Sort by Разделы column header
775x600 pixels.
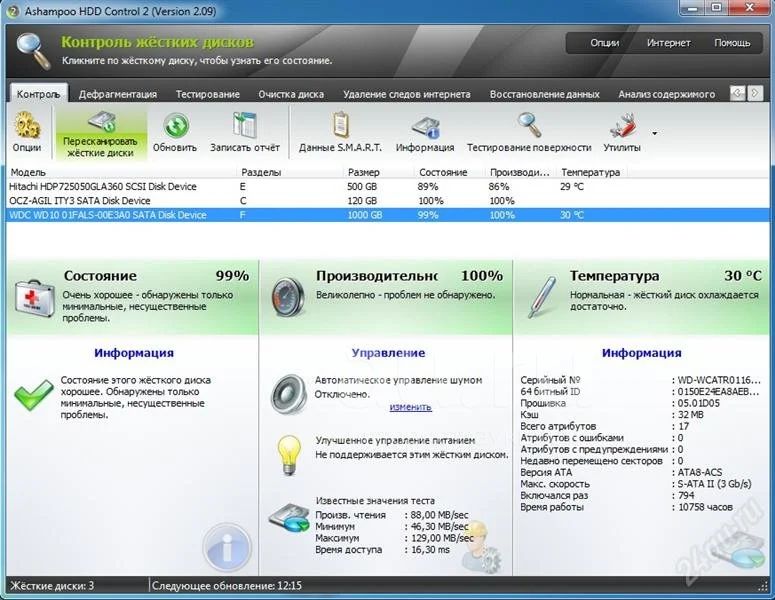[x=261, y=172]
